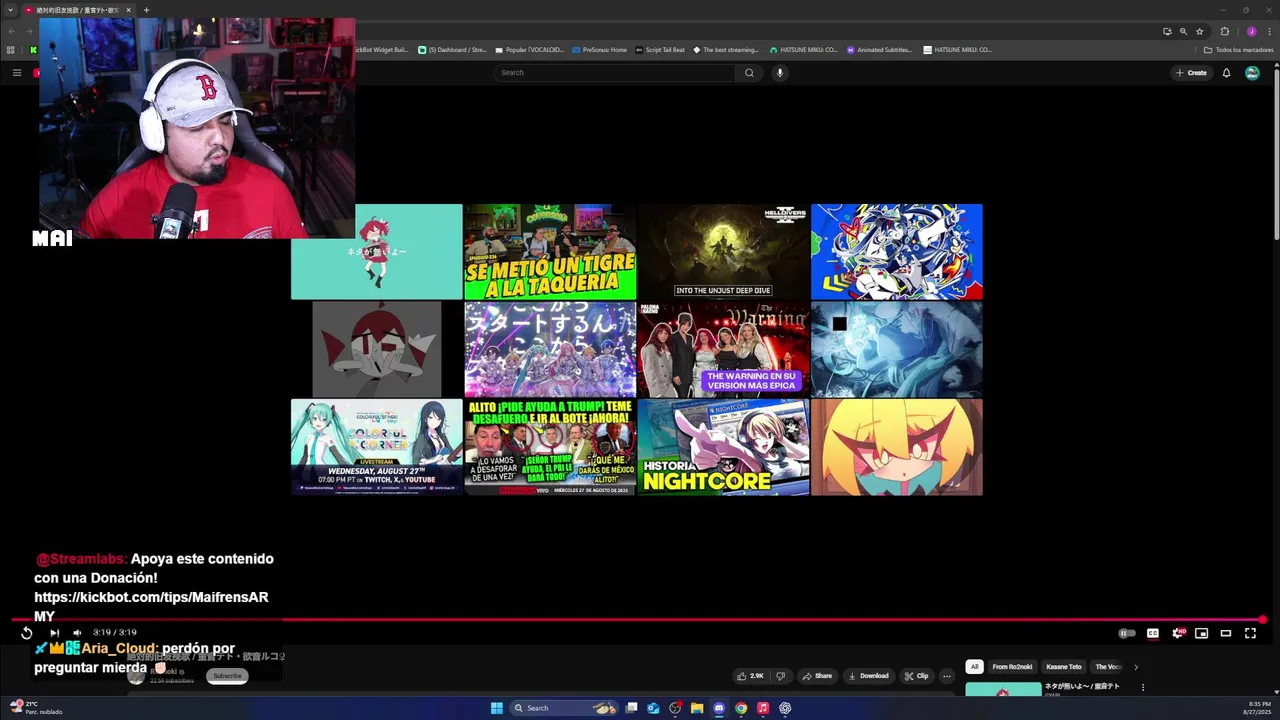
Task: Open more actions under the video
Action: (947, 676)
